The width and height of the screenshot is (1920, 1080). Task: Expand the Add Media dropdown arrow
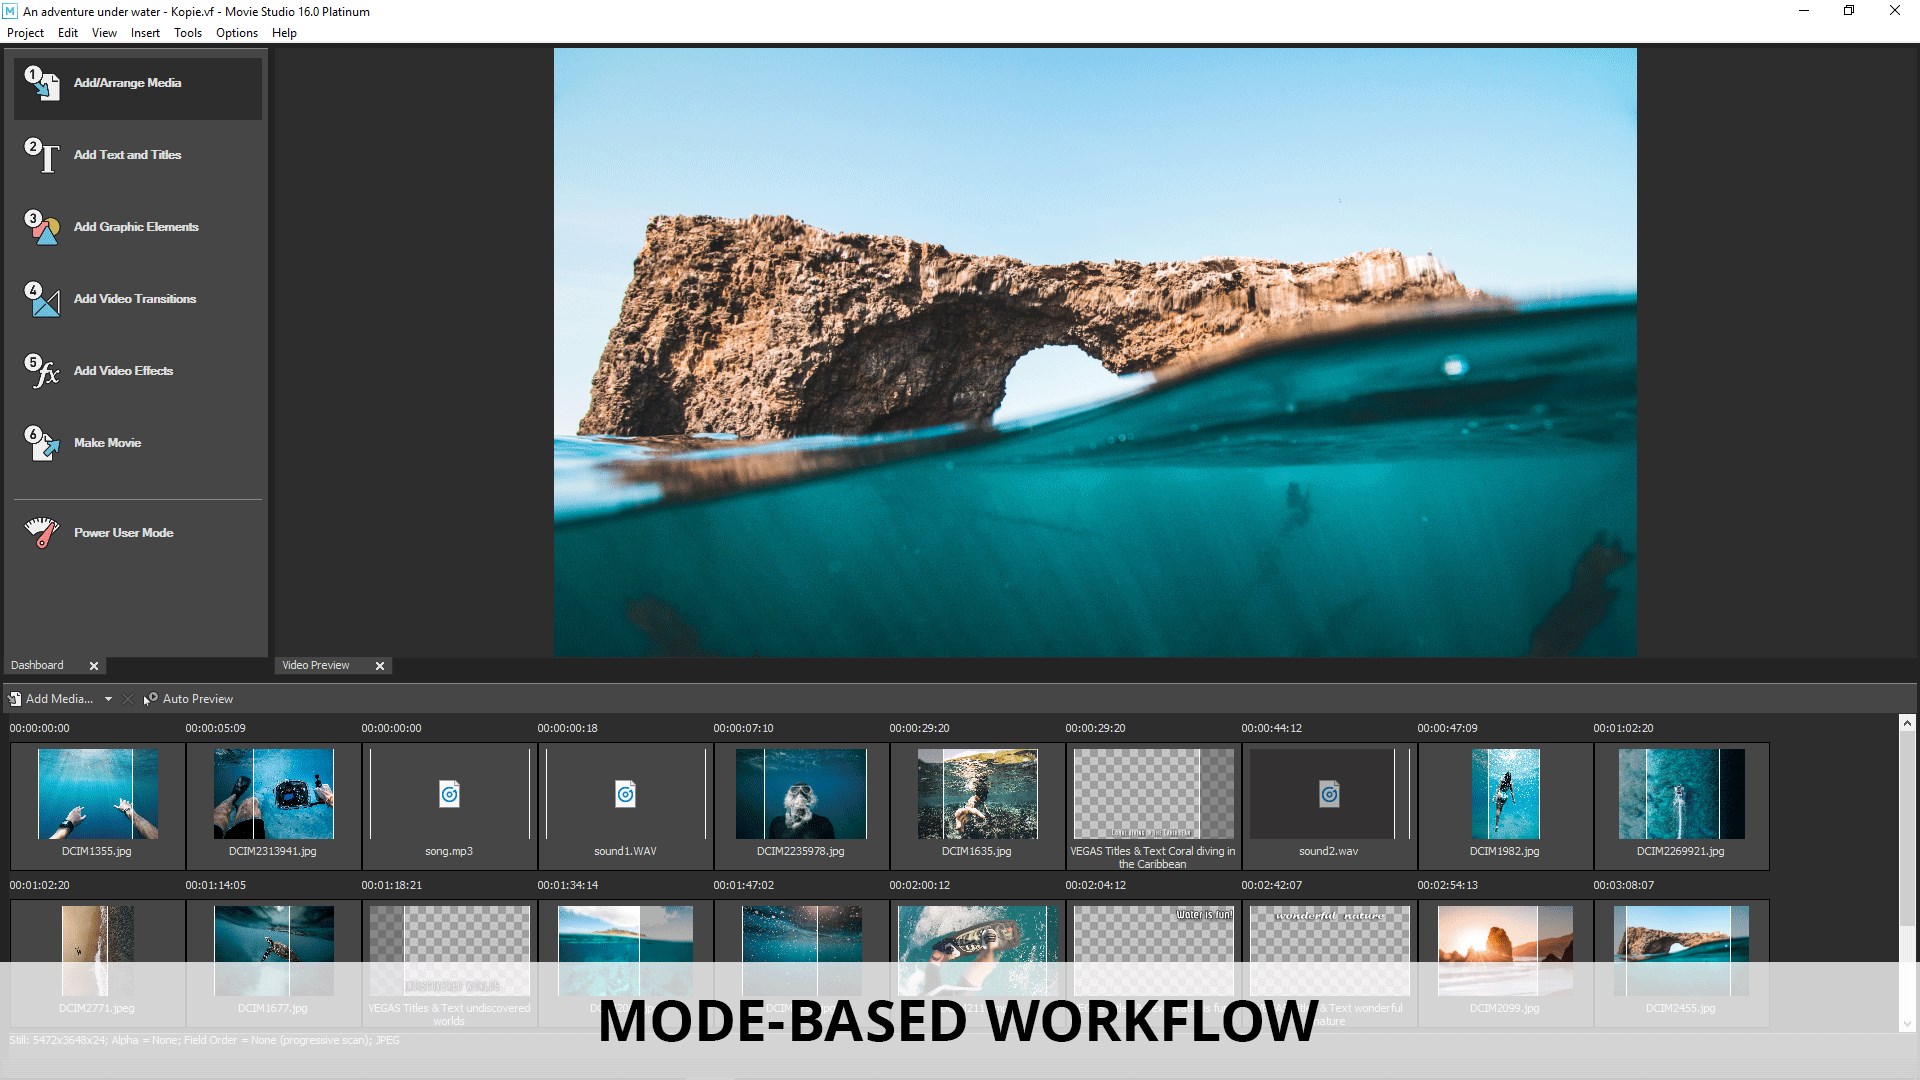click(108, 699)
